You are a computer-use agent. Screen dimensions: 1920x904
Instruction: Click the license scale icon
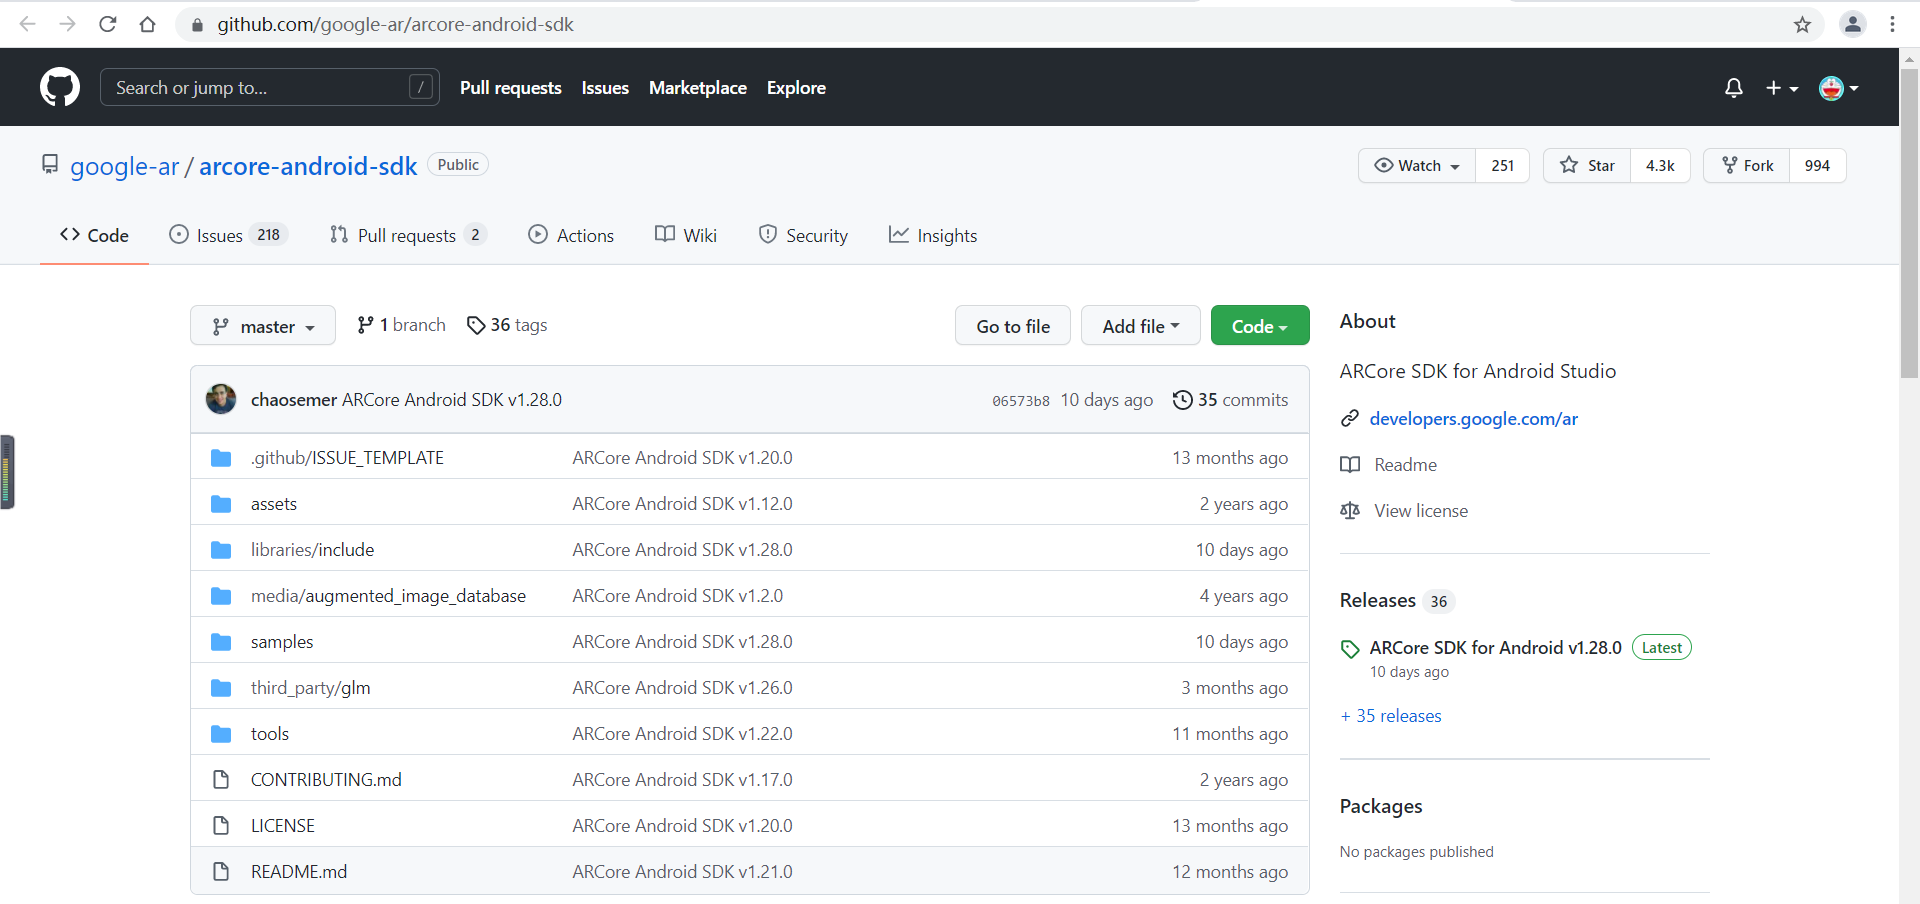tap(1350, 511)
